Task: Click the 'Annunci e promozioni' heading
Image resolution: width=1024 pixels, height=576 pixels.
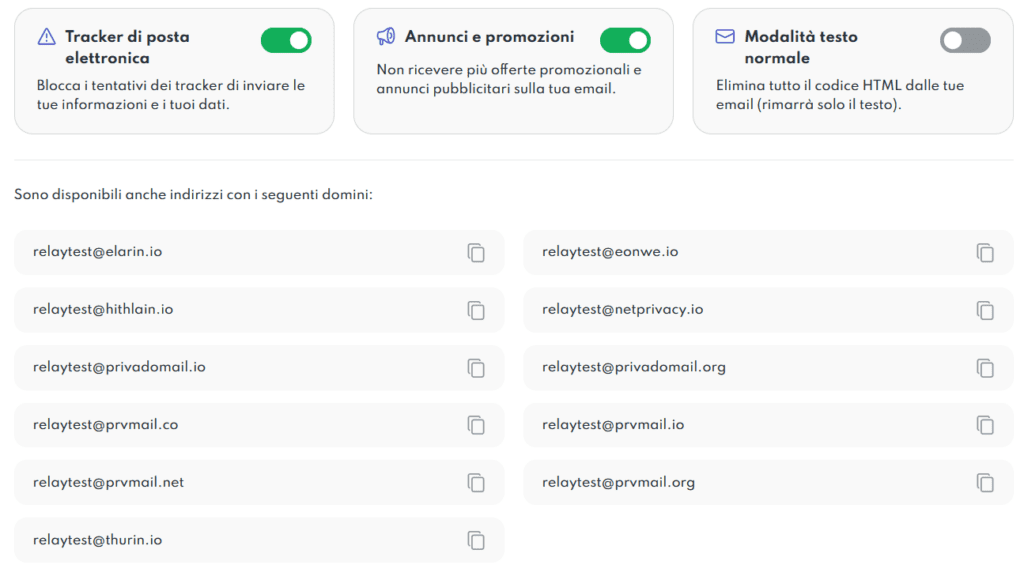Action: 489,37
